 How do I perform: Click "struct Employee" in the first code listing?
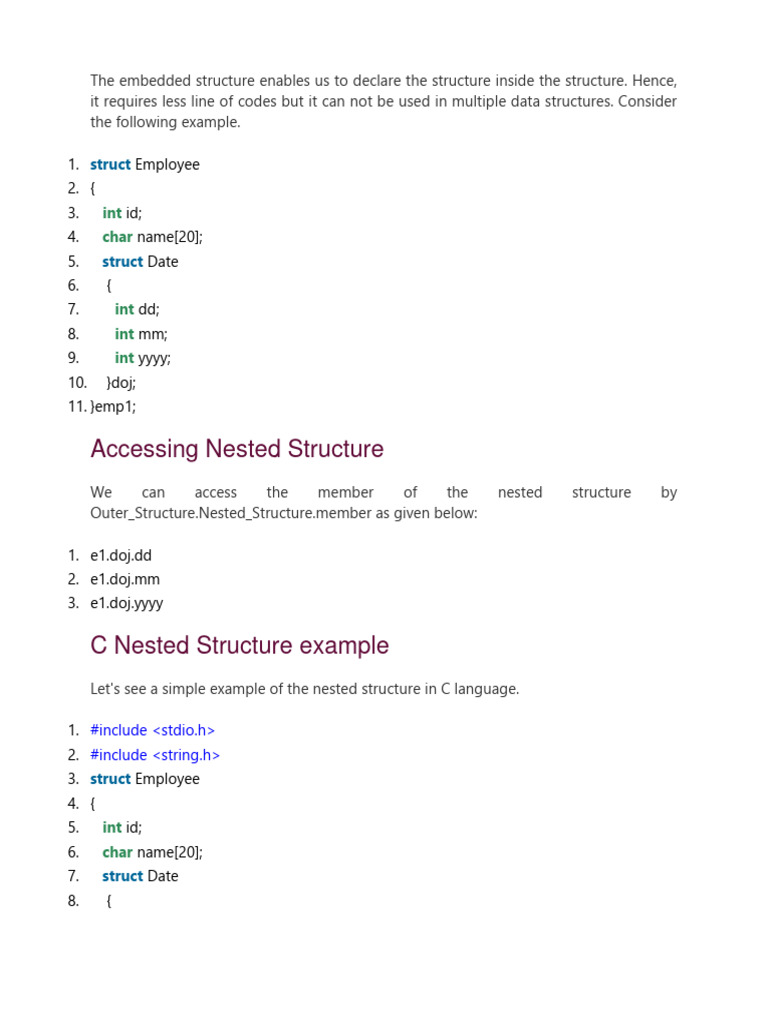coord(145,164)
